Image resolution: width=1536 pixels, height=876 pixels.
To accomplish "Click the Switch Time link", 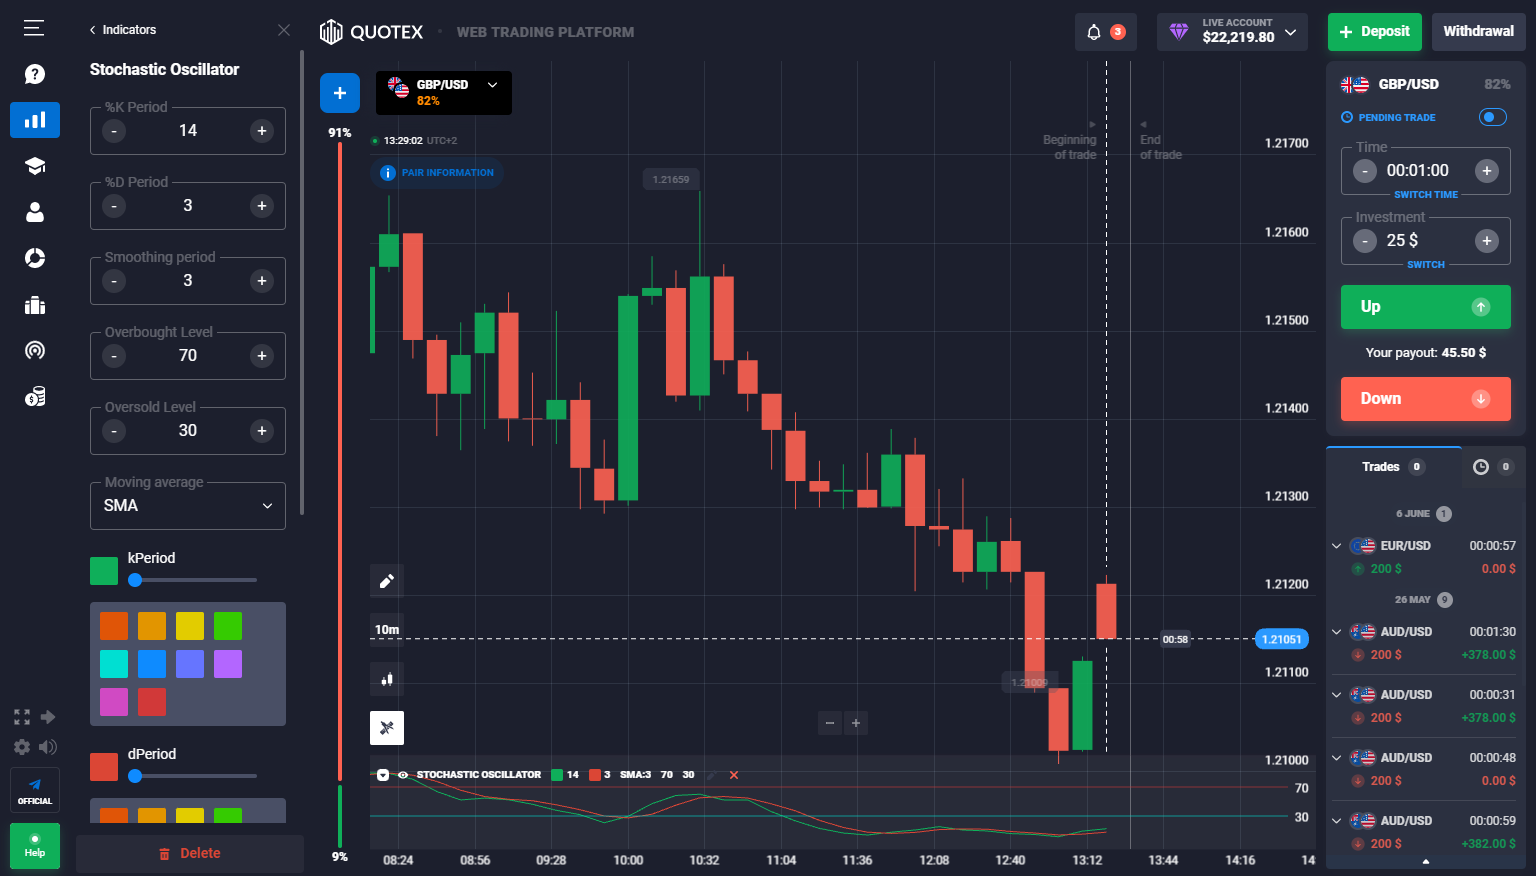I will coord(1426,195).
